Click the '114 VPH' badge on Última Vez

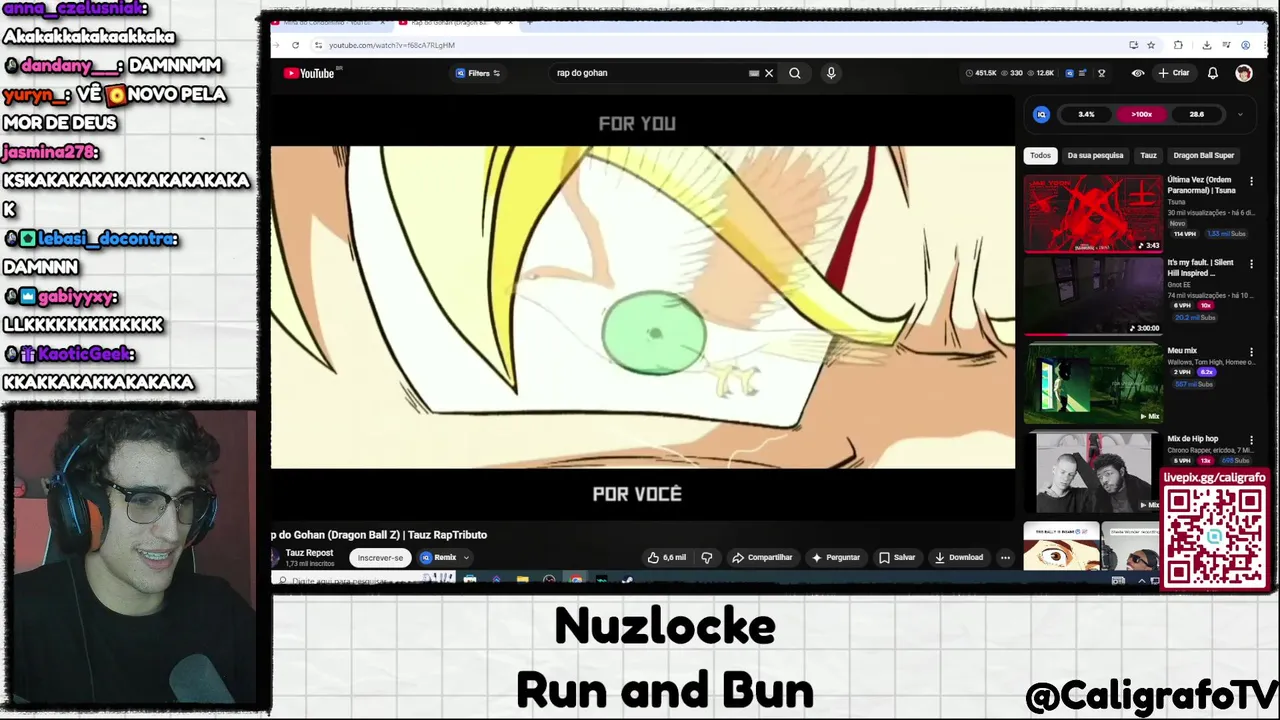1185,234
